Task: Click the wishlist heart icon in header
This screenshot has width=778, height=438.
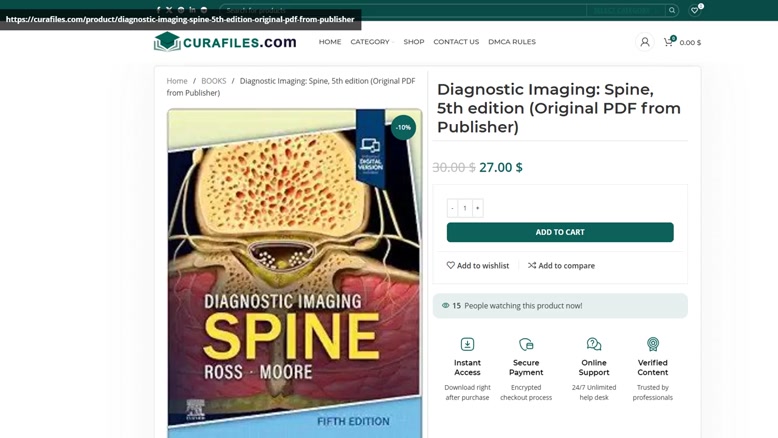Action: click(695, 10)
